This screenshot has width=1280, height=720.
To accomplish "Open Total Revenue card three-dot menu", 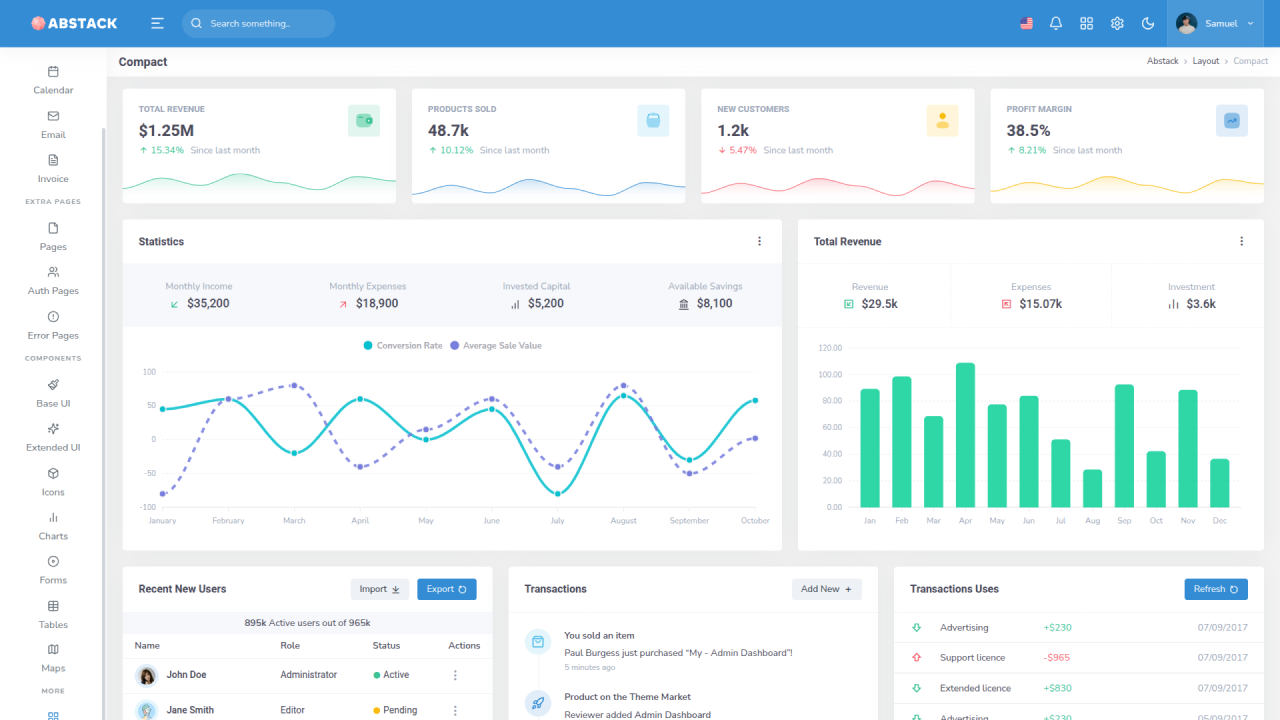I will 1241,241.
